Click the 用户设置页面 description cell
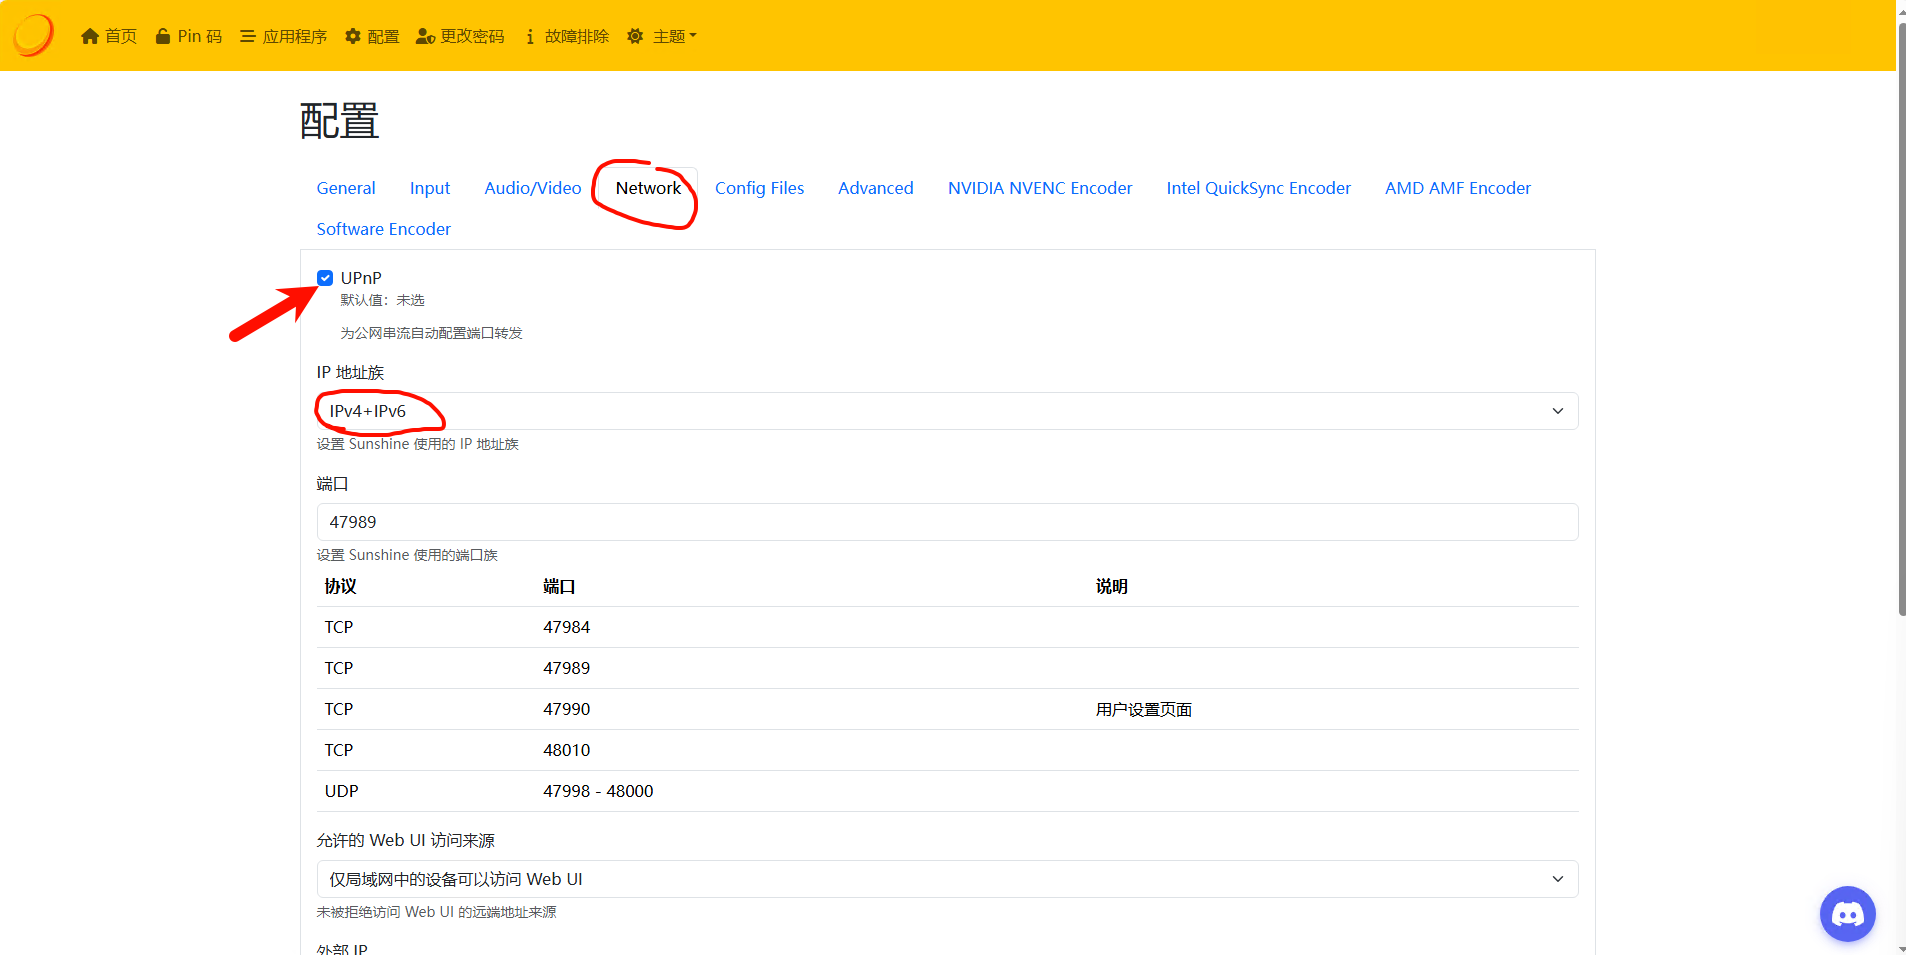This screenshot has width=1906, height=955. tap(1144, 709)
